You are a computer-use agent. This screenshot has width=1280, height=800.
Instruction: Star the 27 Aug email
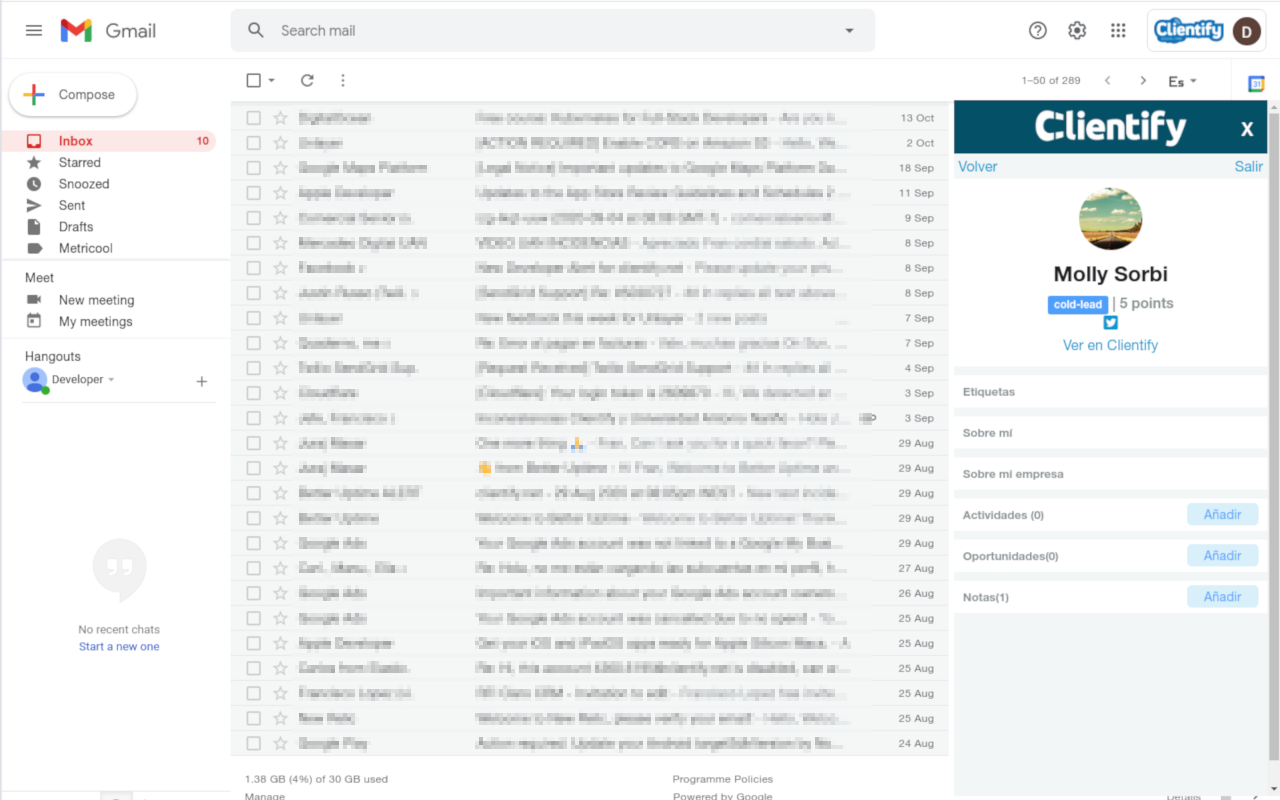(280, 568)
